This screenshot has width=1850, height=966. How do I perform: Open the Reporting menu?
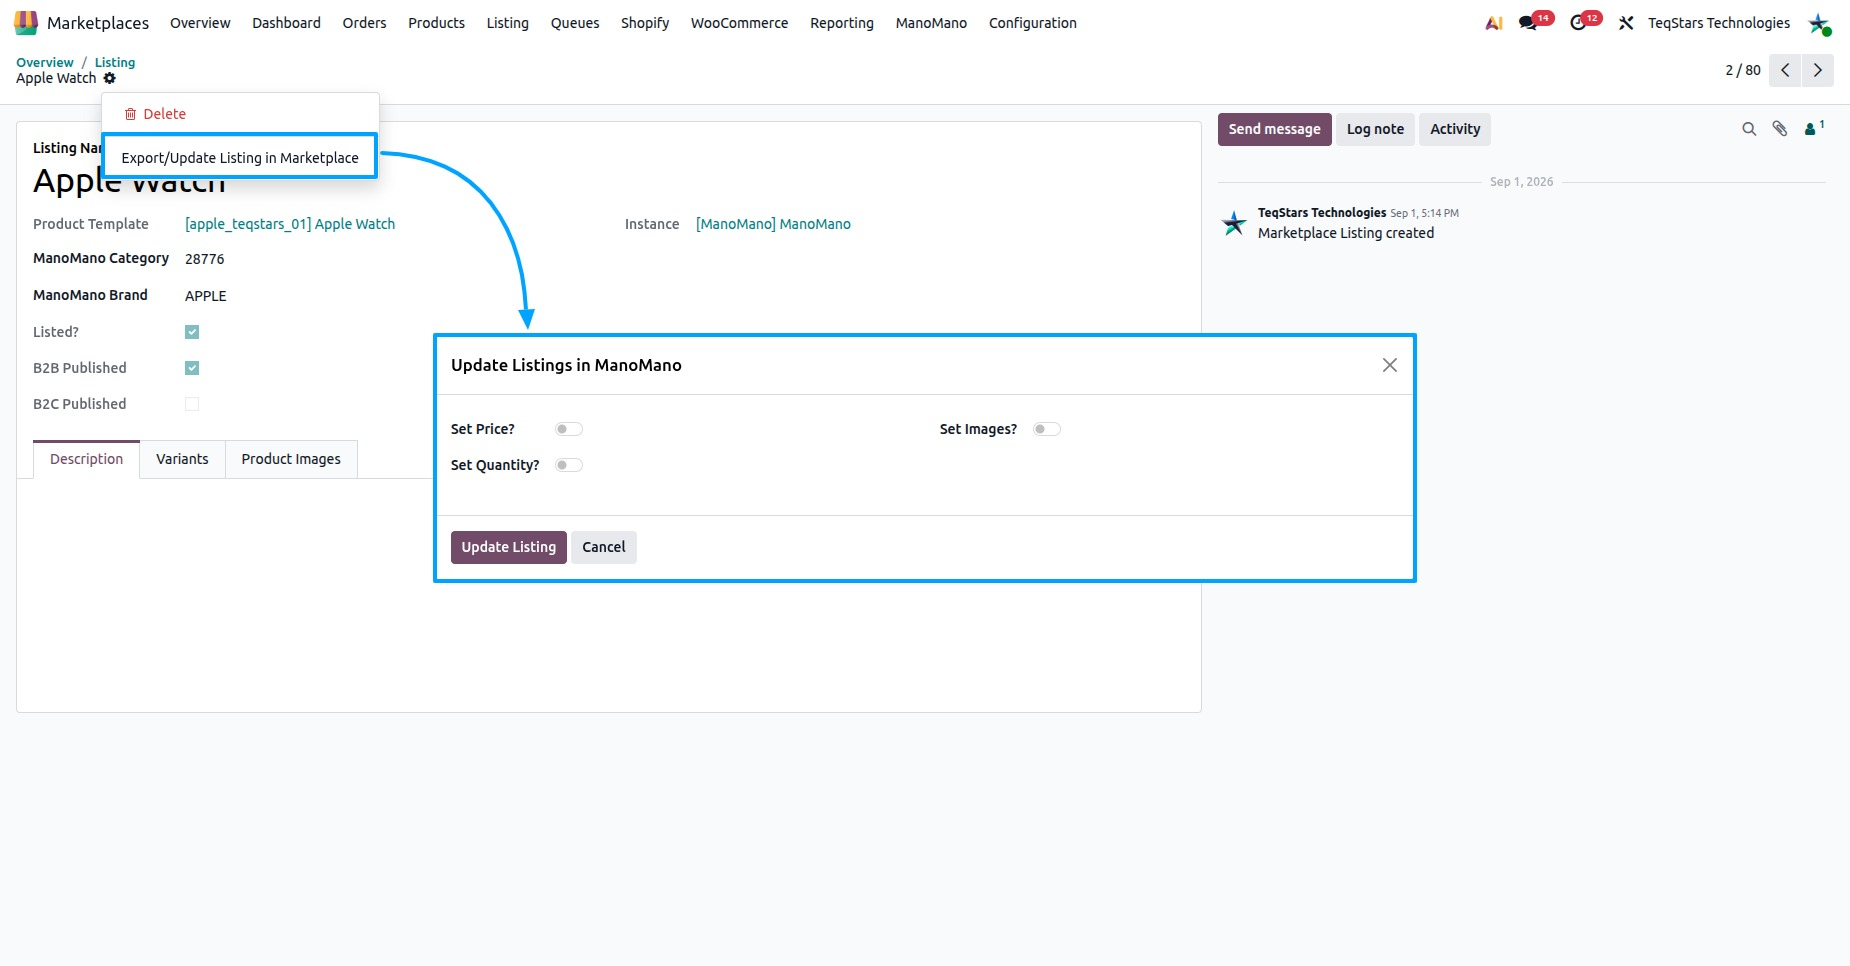pyautogui.click(x=842, y=23)
